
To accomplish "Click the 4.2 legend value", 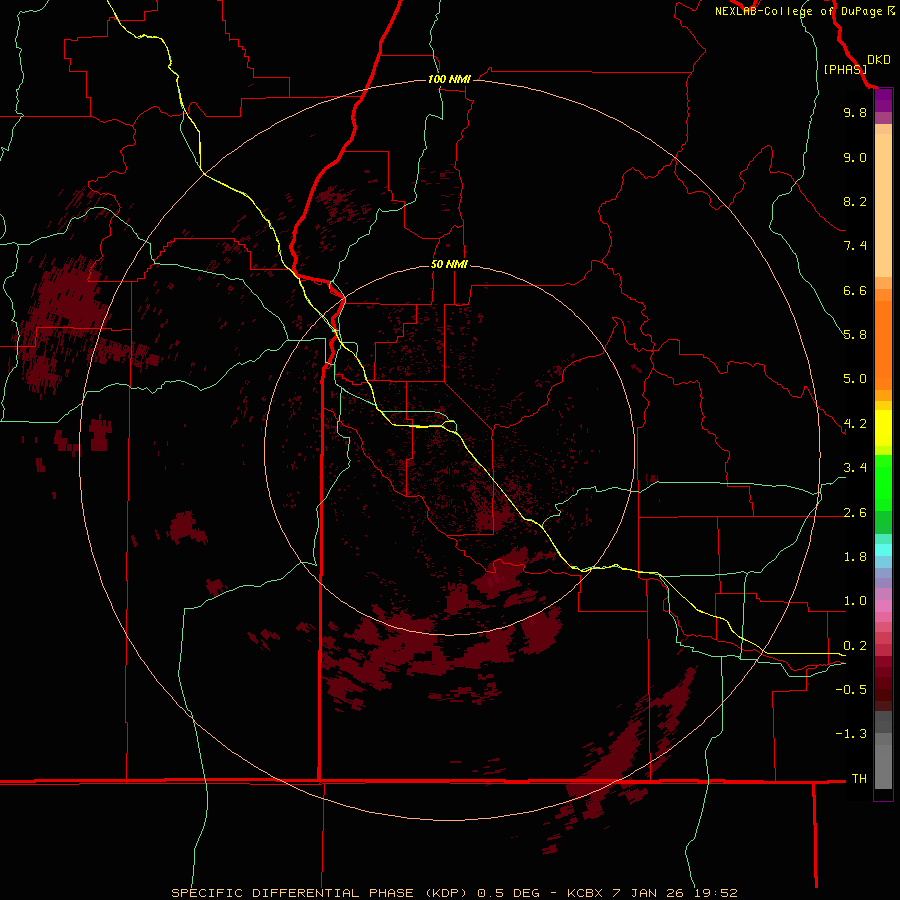I will click(x=855, y=424).
